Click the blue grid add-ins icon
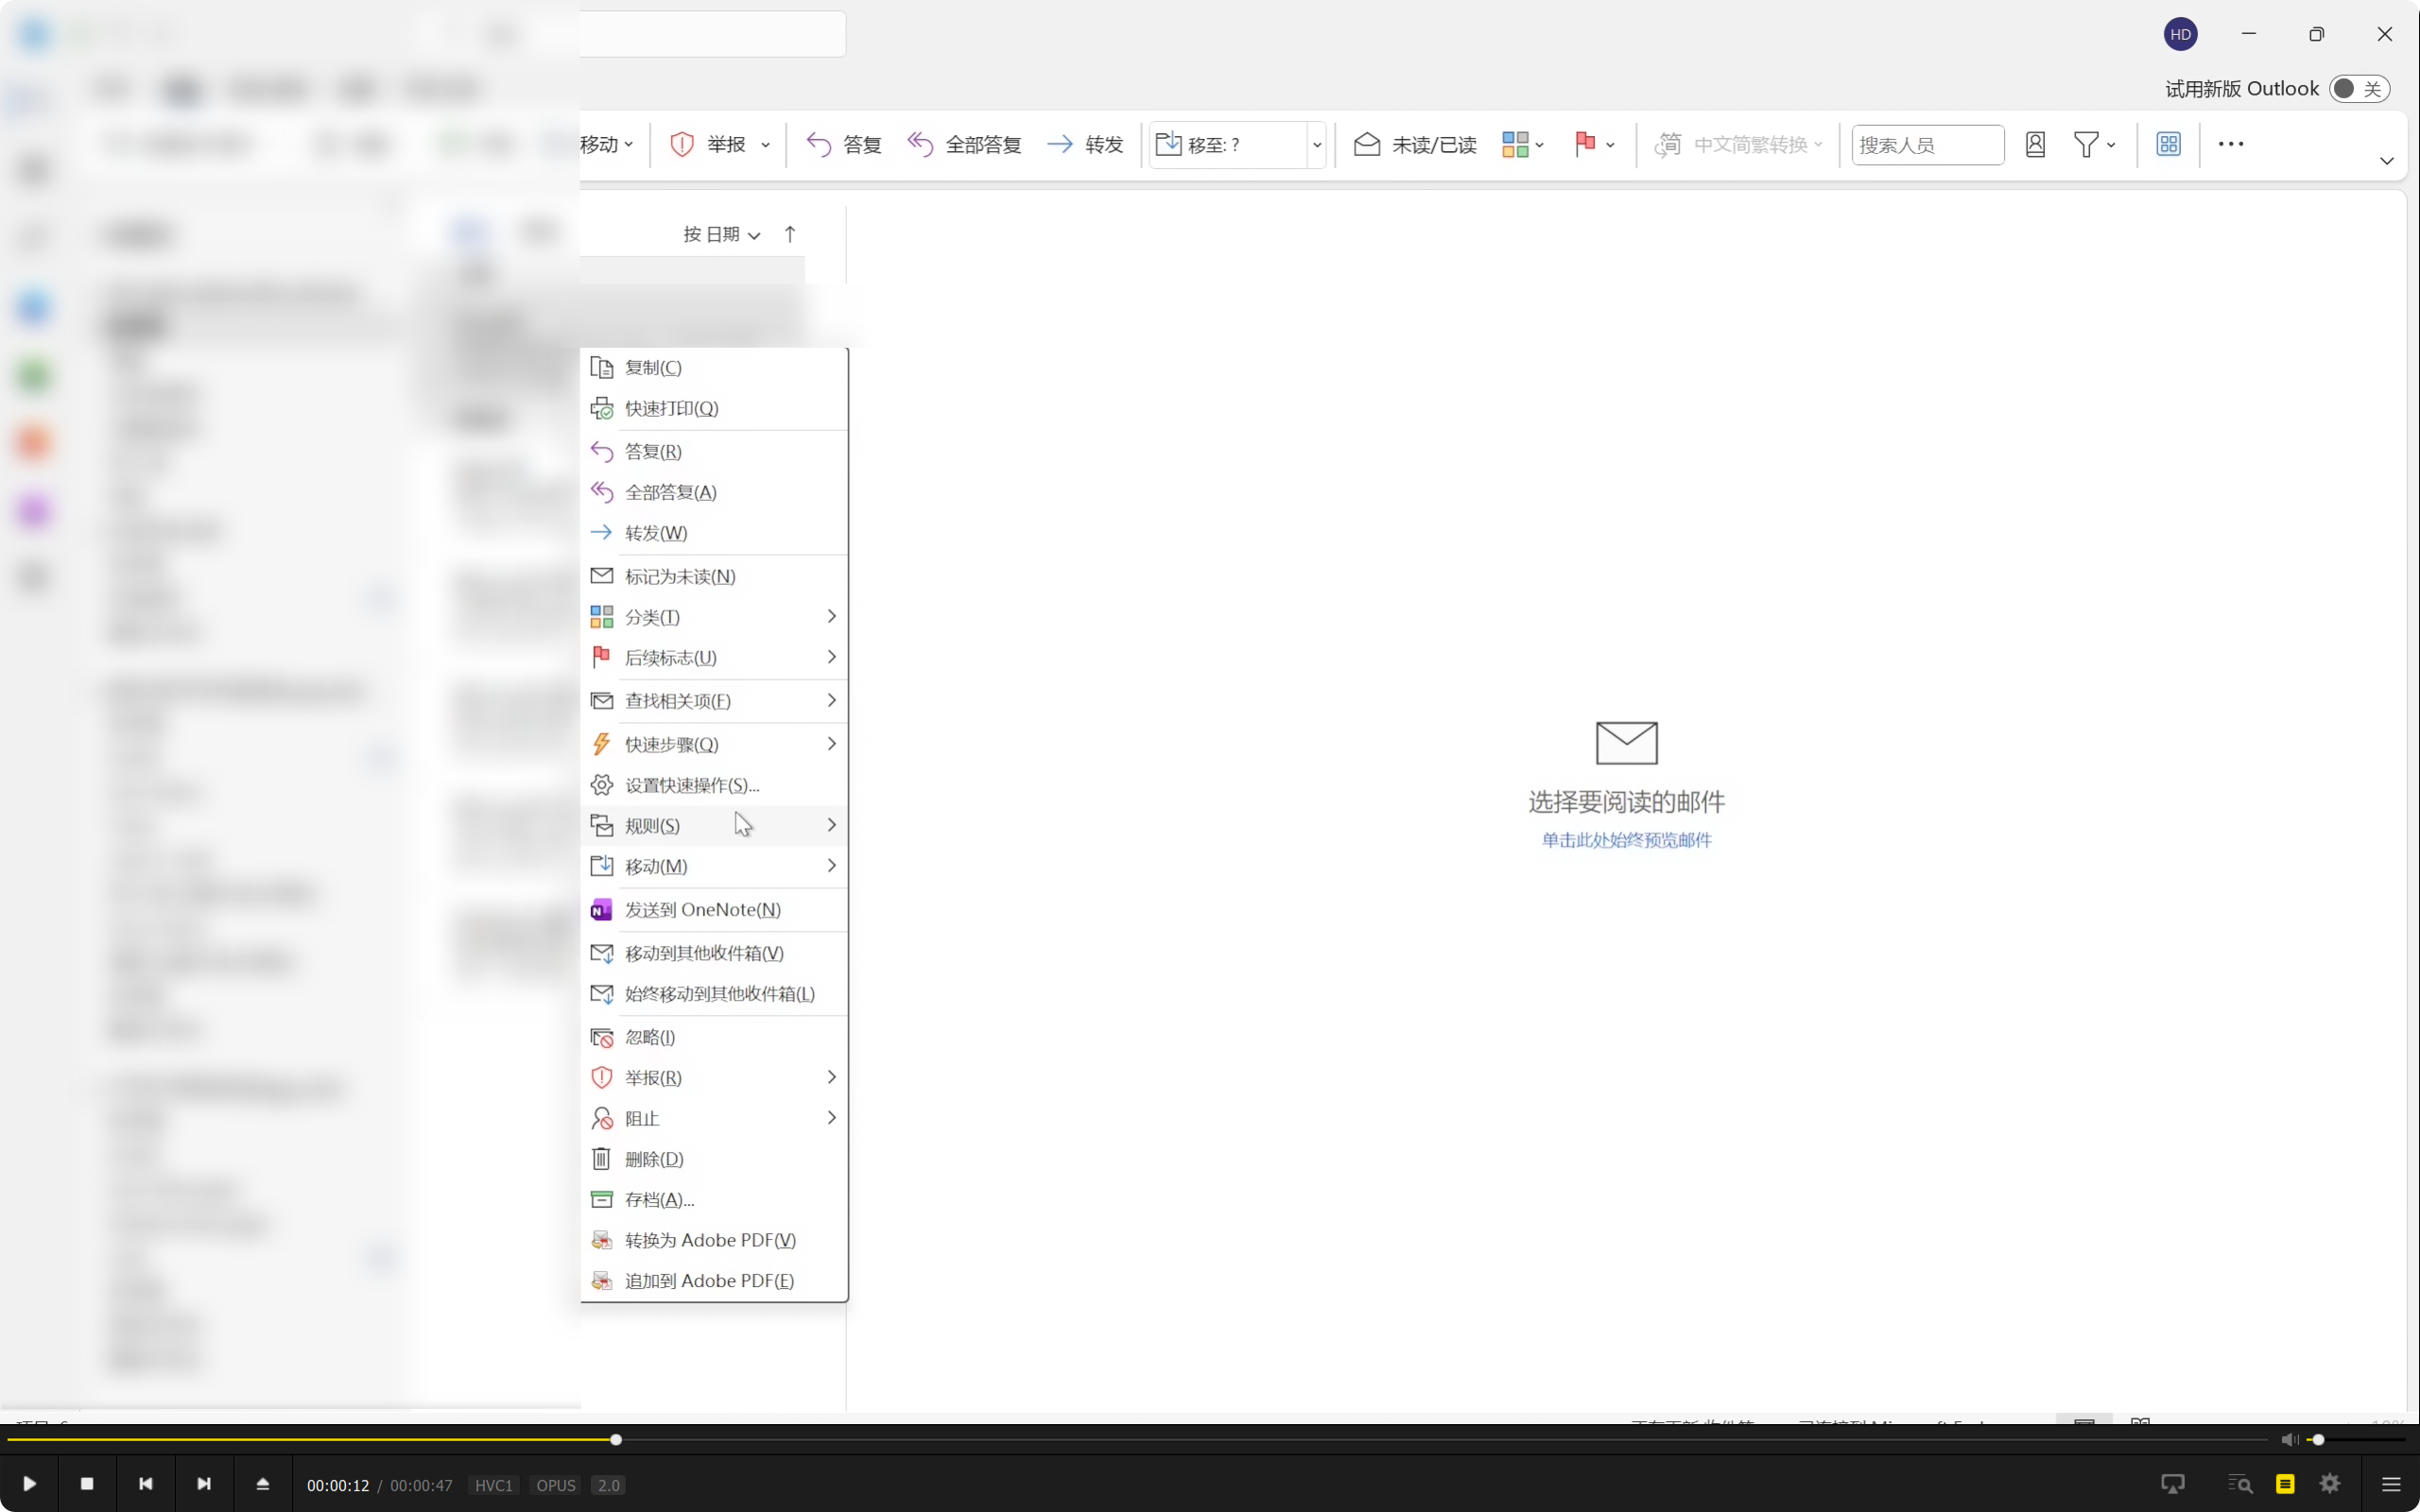Screen dimensions: 2420x1512 click(2168, 145)
